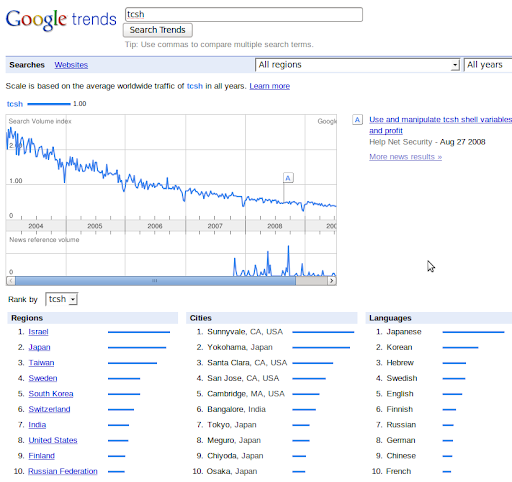
Task: Click 'Bangalore, India' city entry
Action: pyautogui.click(x=237, y=409)
